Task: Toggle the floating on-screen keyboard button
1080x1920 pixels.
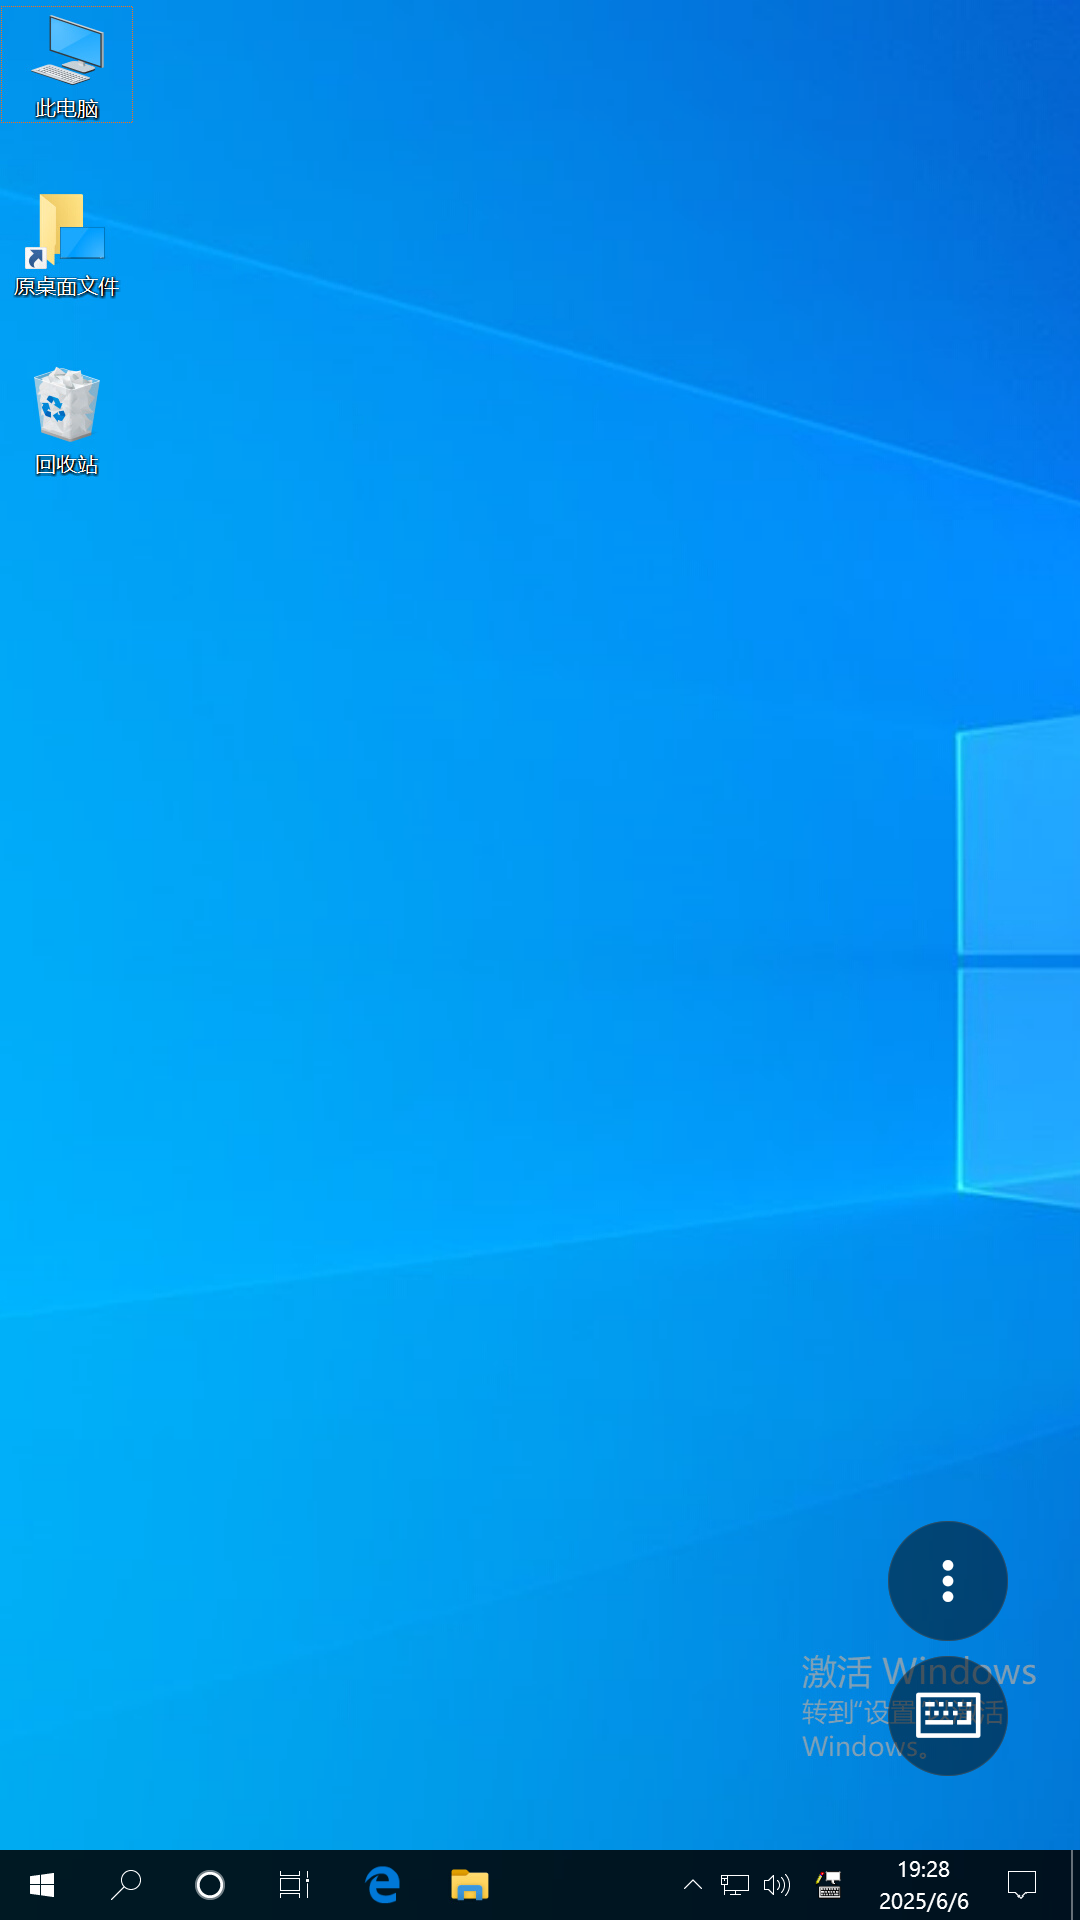Action: 947,1716
